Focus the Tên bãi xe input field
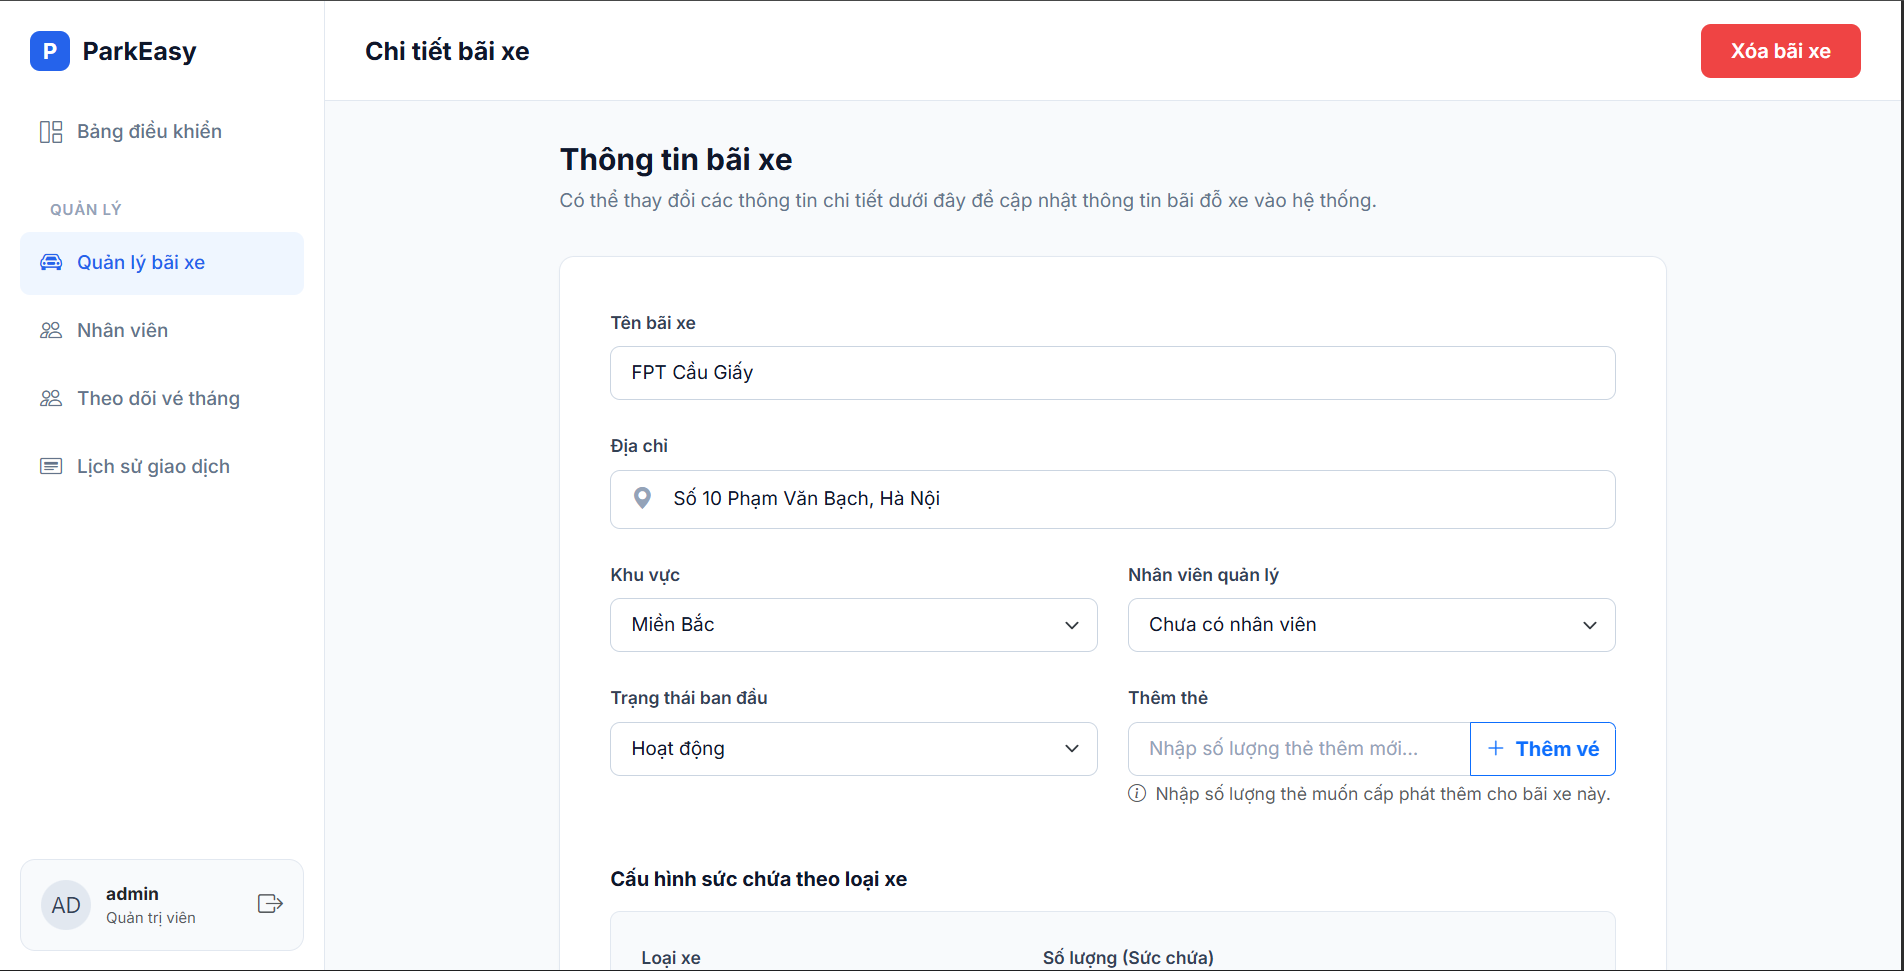The width and height of the screenshot is (1904, 971). (x=1112, y=373)
